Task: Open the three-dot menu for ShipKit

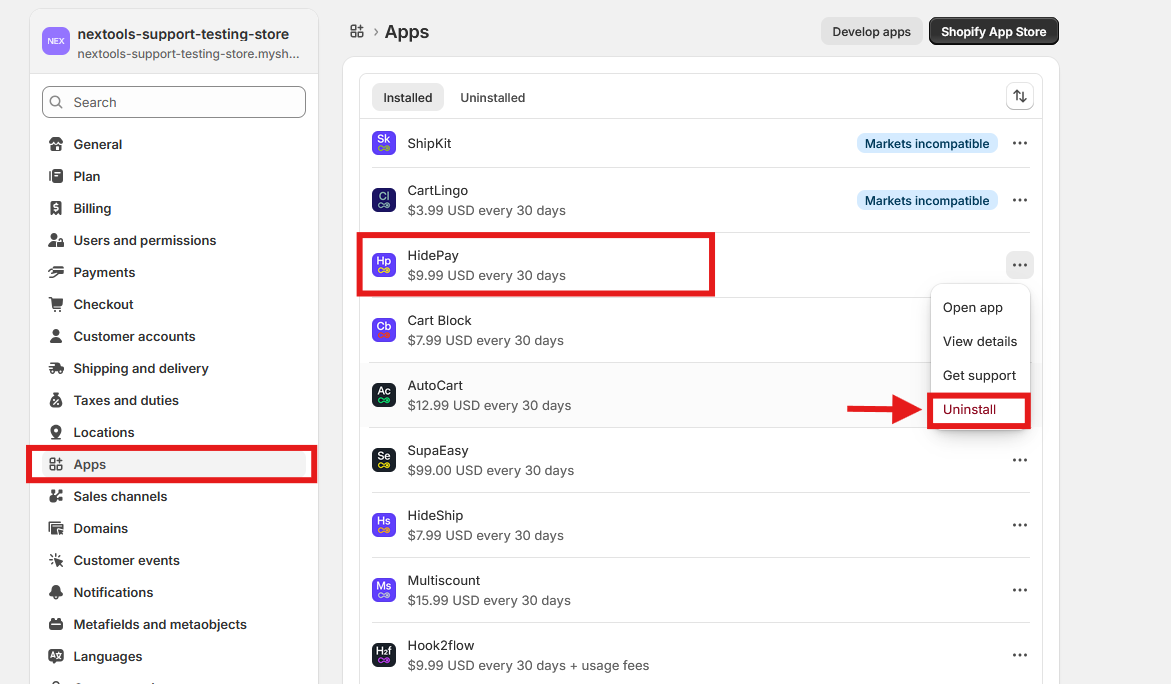Action: point(1019,143)
